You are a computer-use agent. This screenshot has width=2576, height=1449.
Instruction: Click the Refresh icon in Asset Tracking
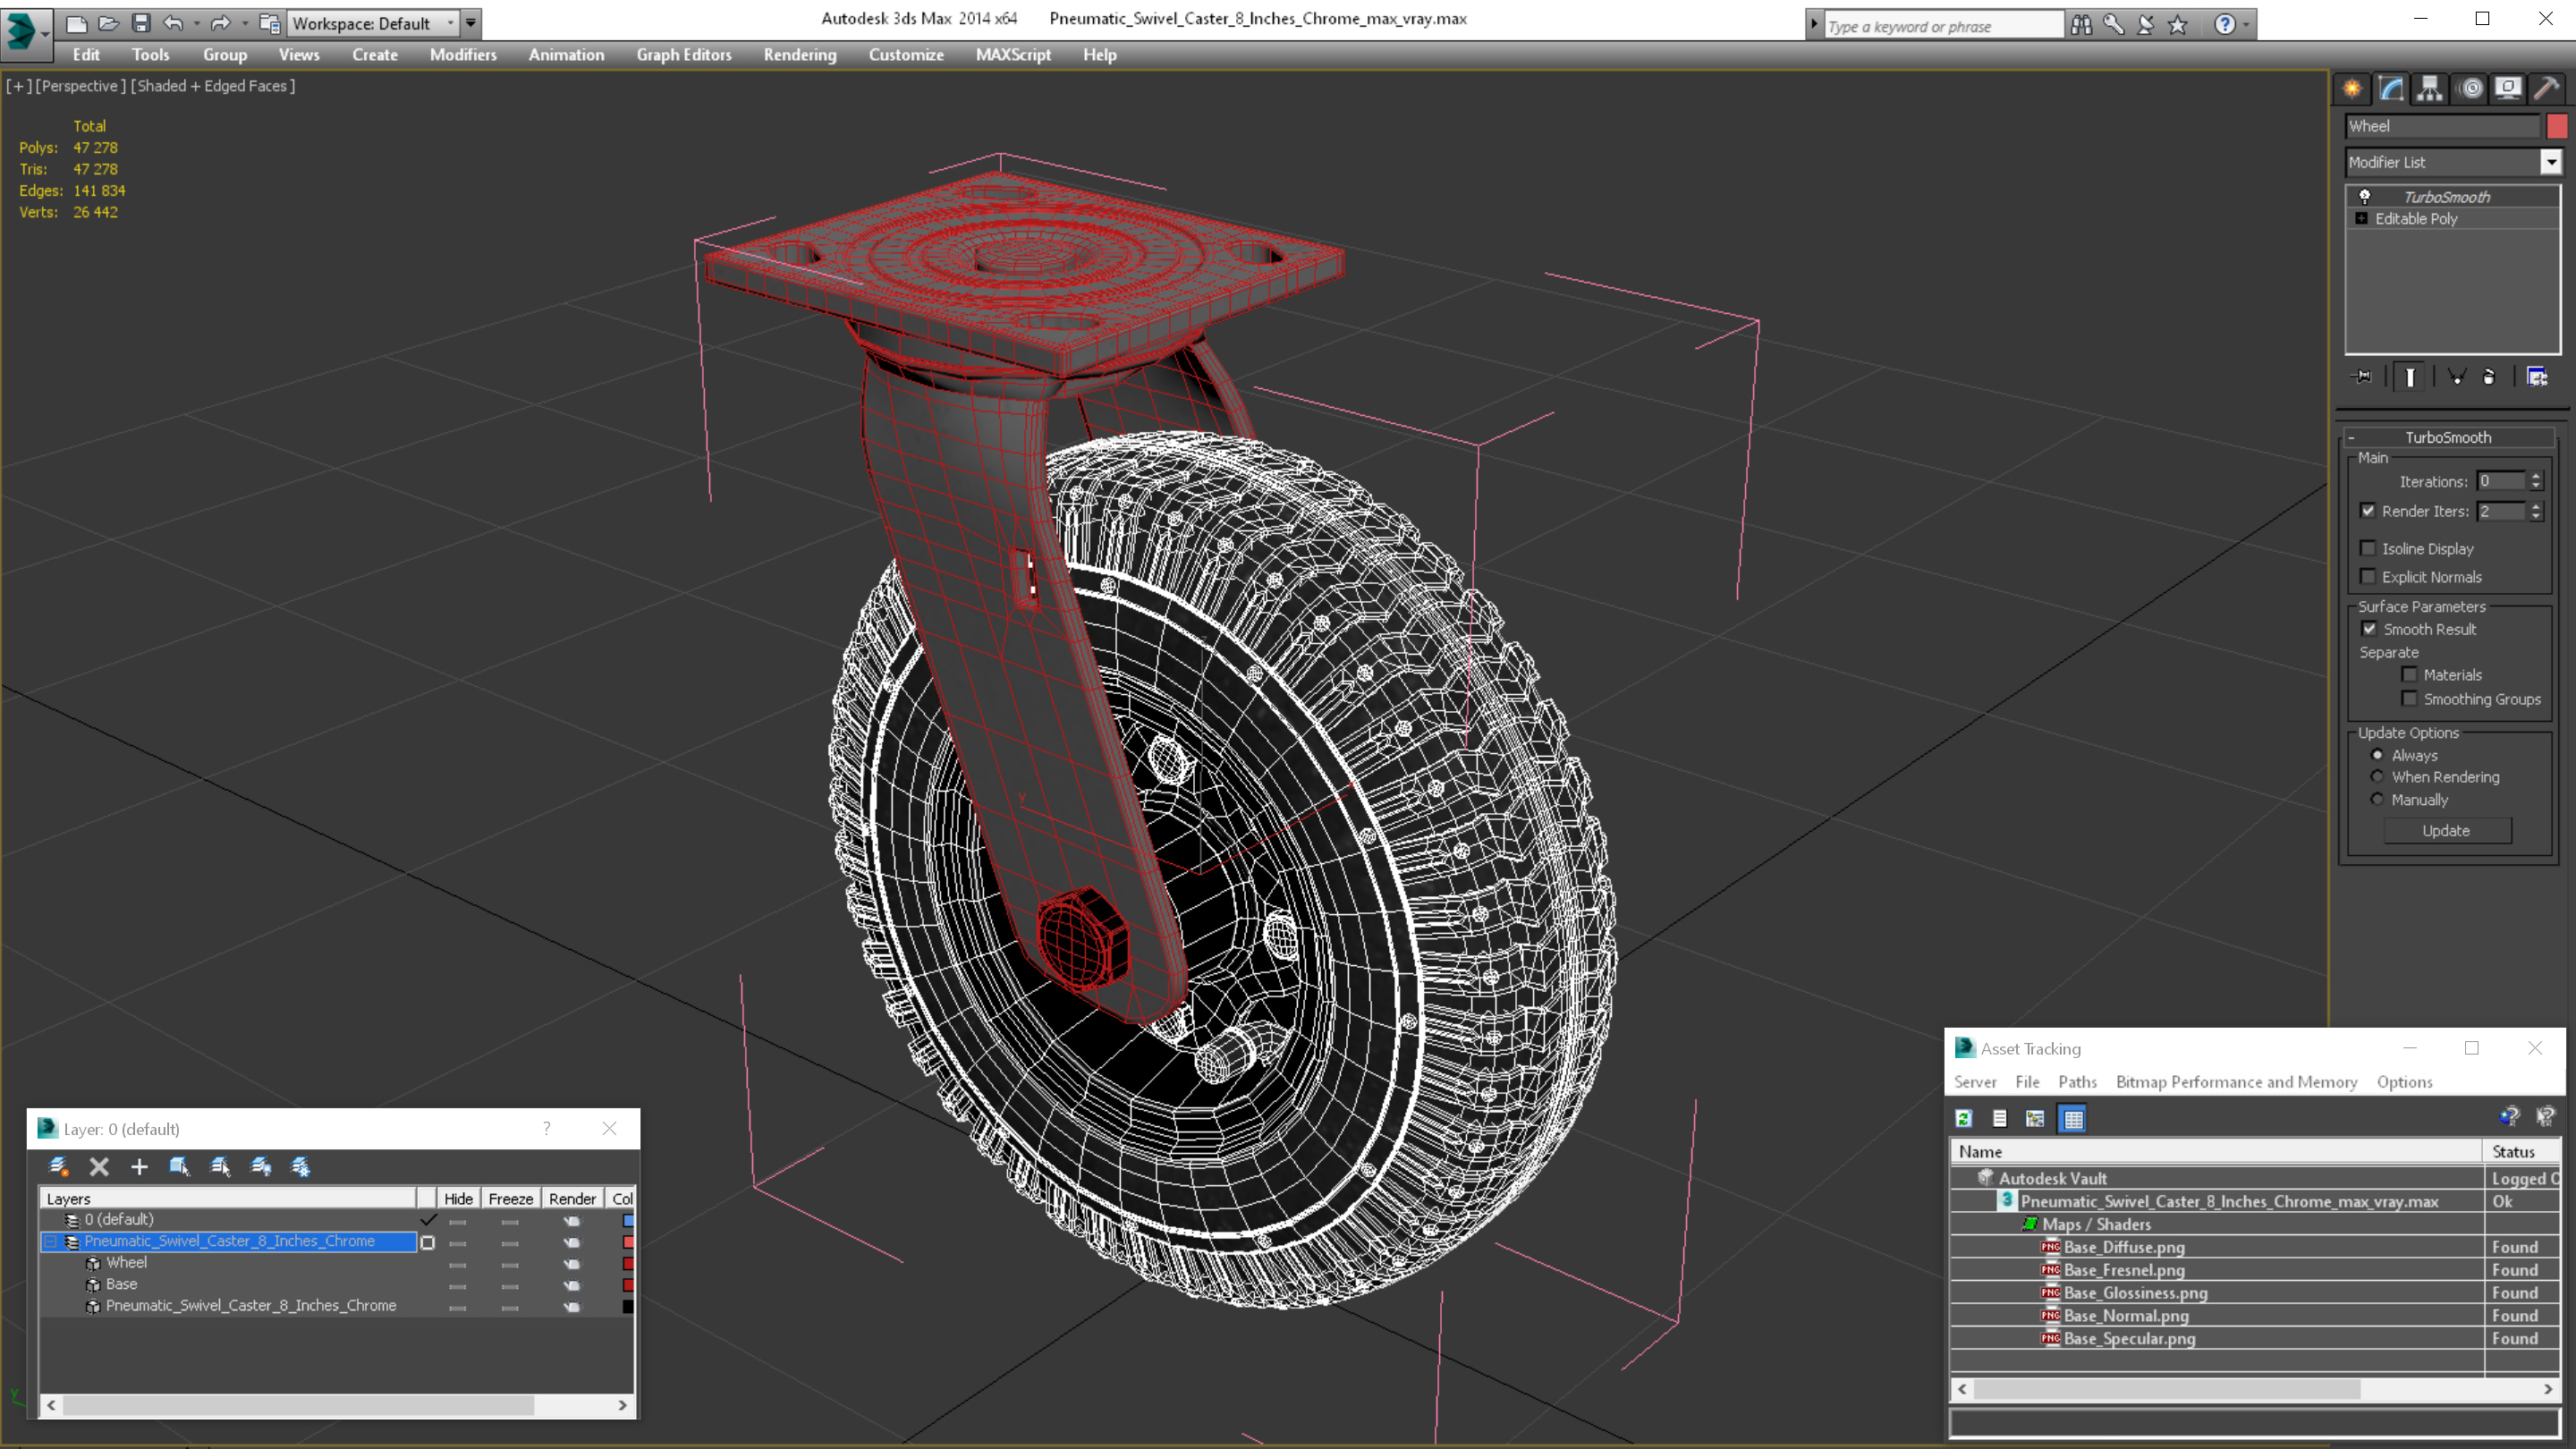1964,1118
